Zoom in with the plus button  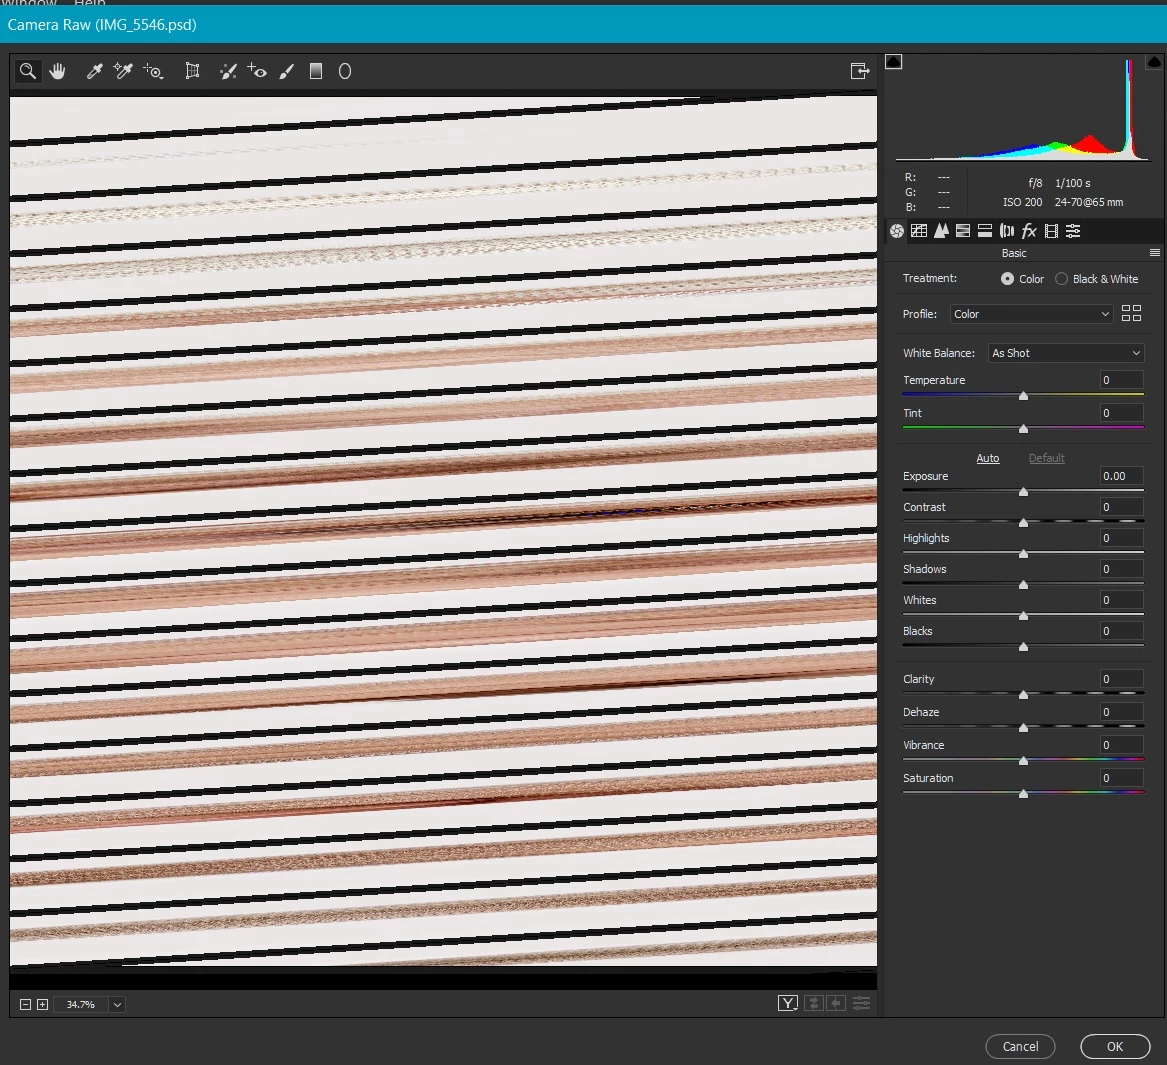[42, 1004]
